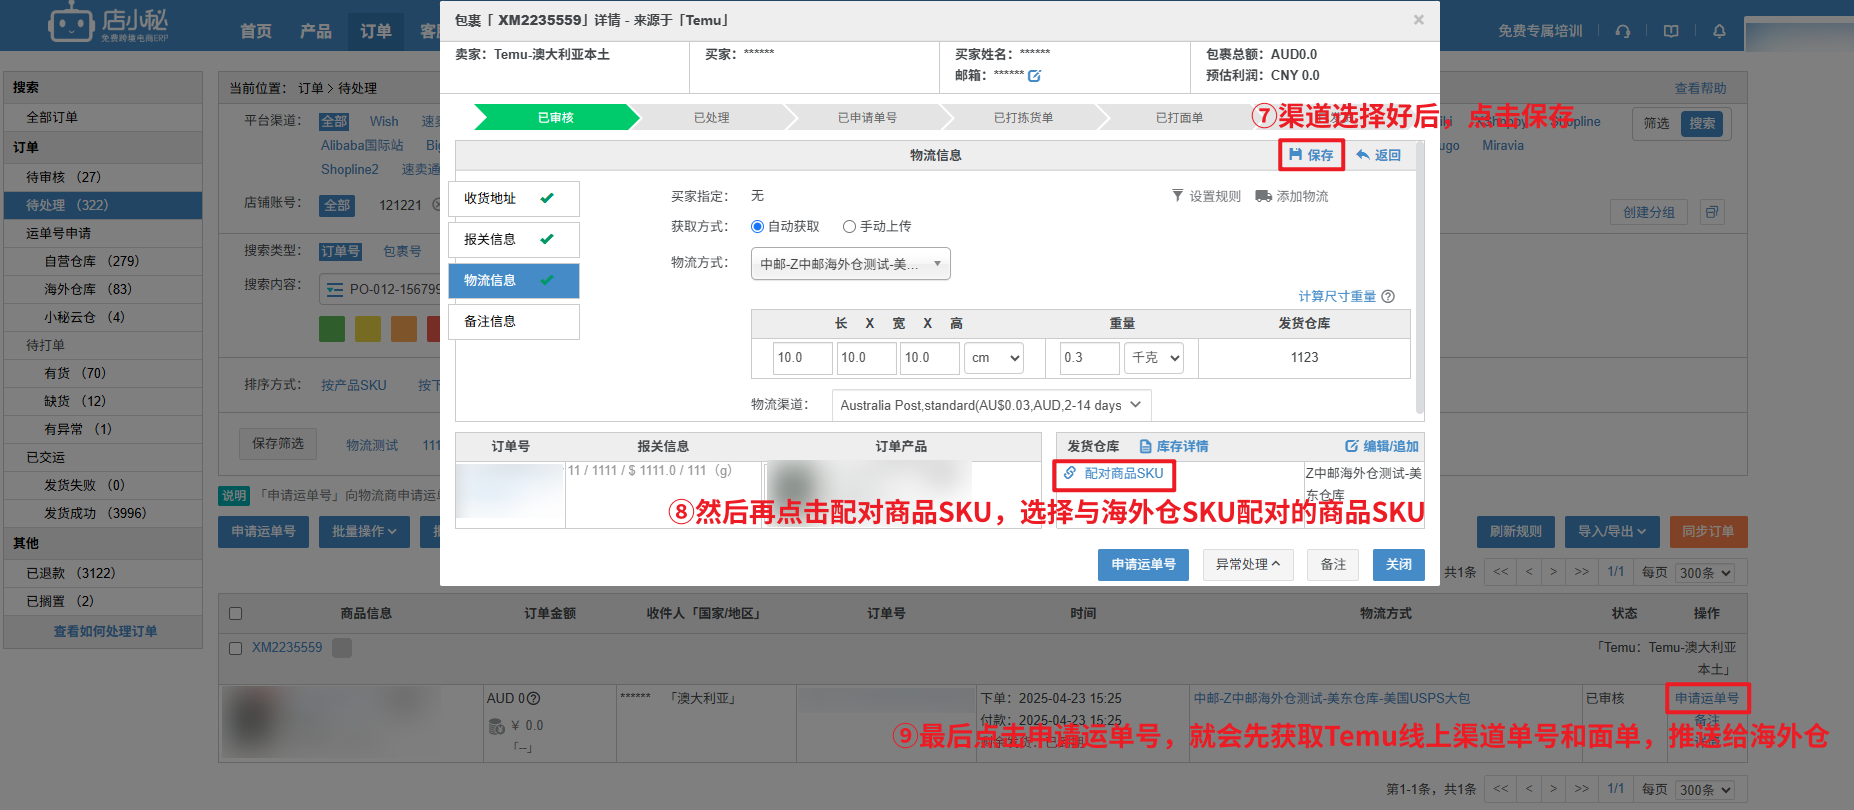This screenshot has width=1854, height=810.
Task: Click apply tracking number button in dialog
Action: click(1143, 565)
